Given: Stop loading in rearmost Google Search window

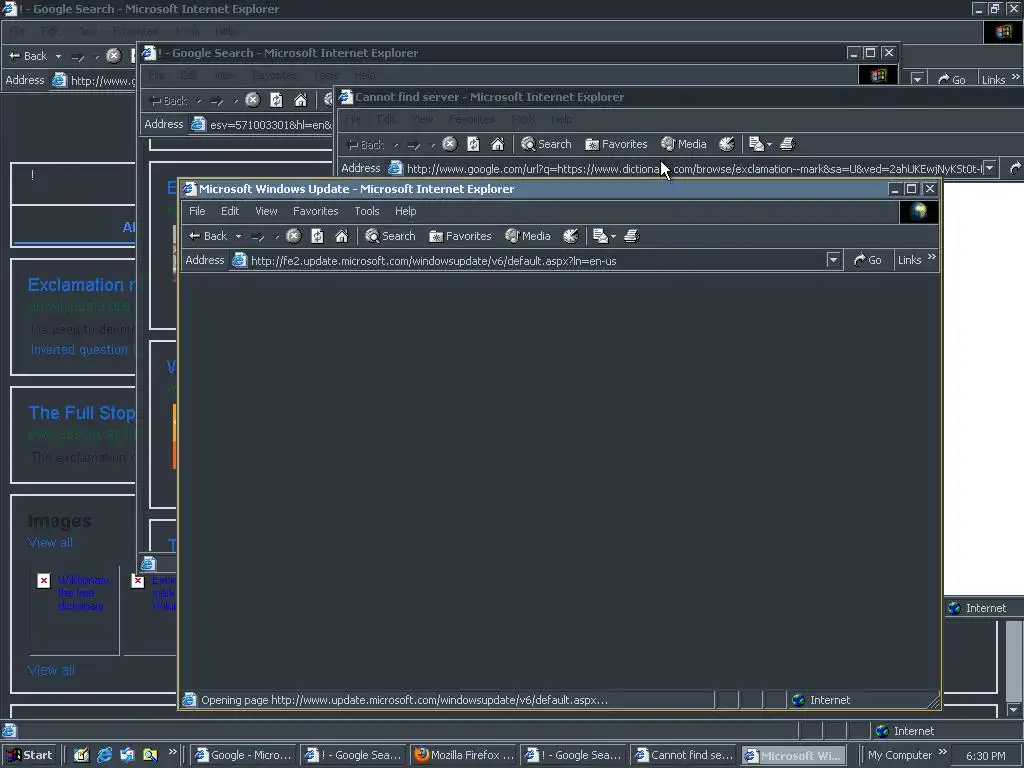Looking at the screenshot, I should (x=114, y=56).
